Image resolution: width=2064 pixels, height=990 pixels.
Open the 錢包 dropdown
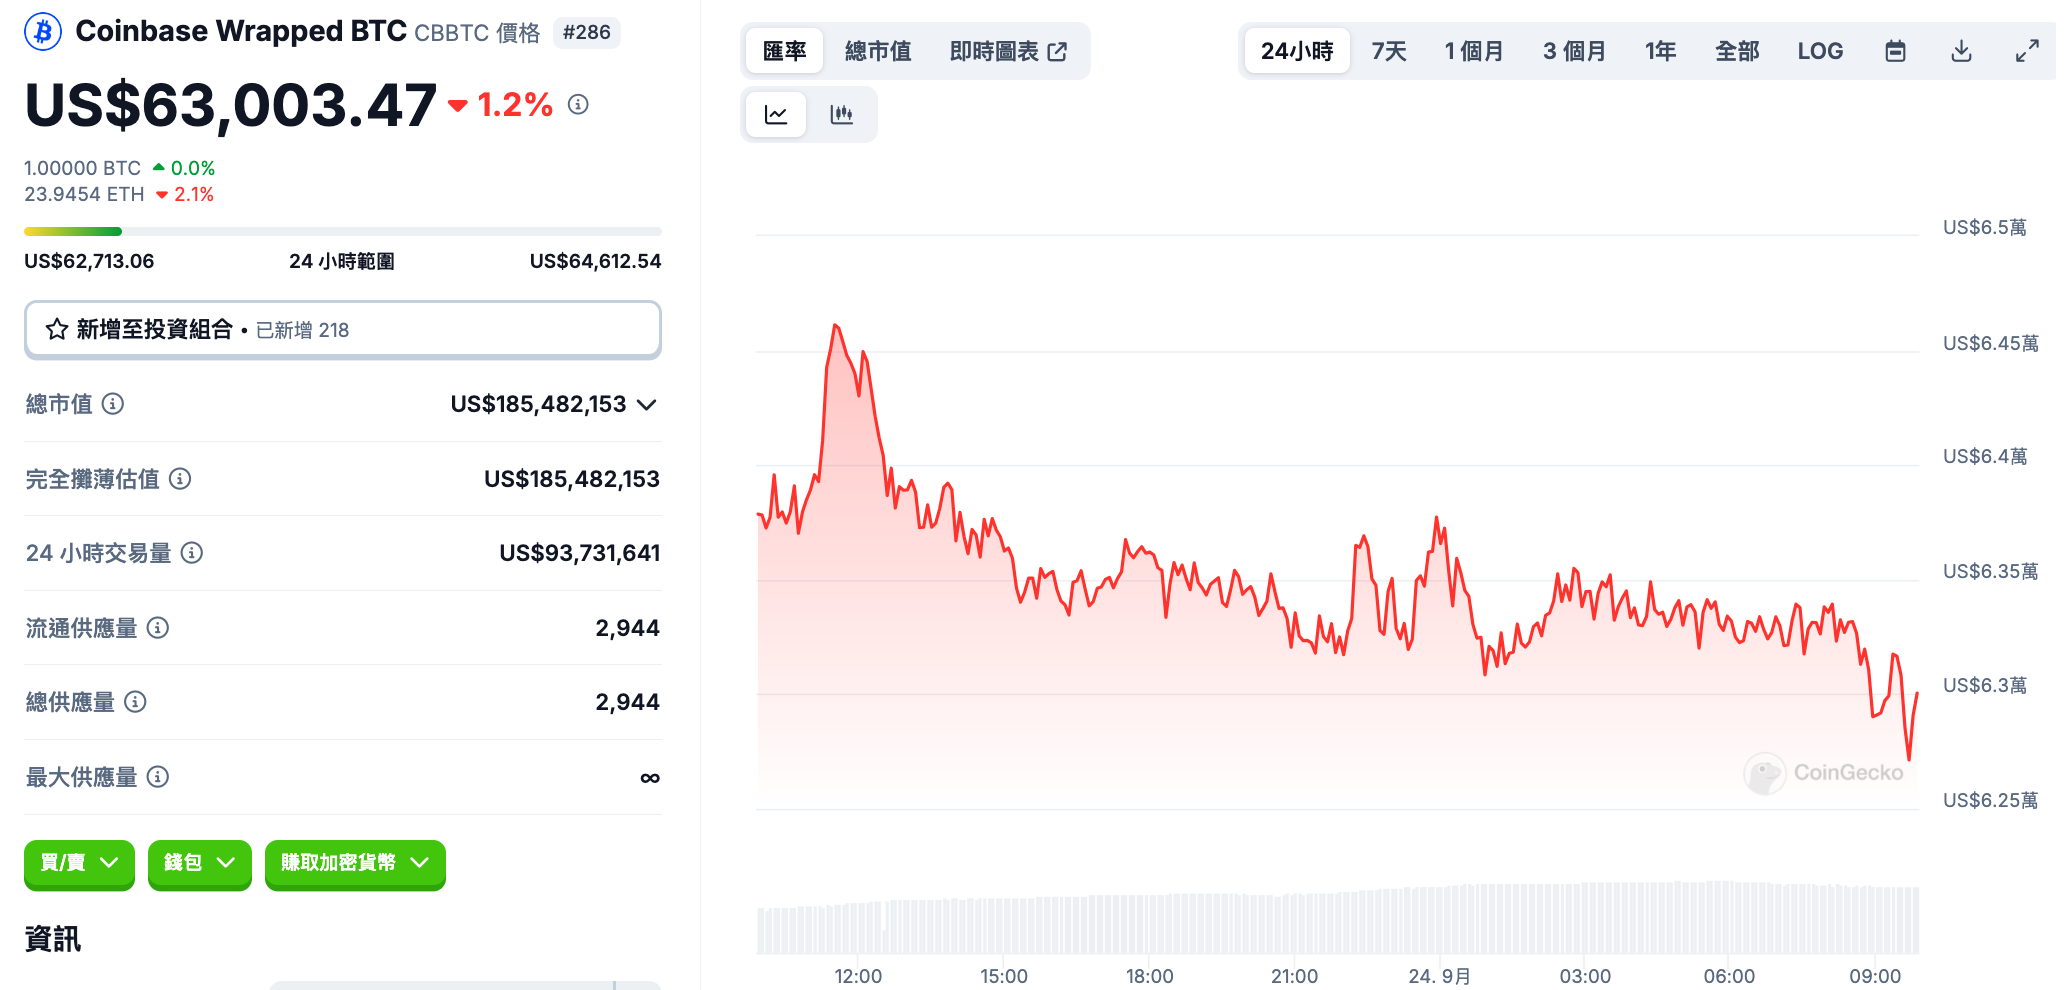[200, 863]
